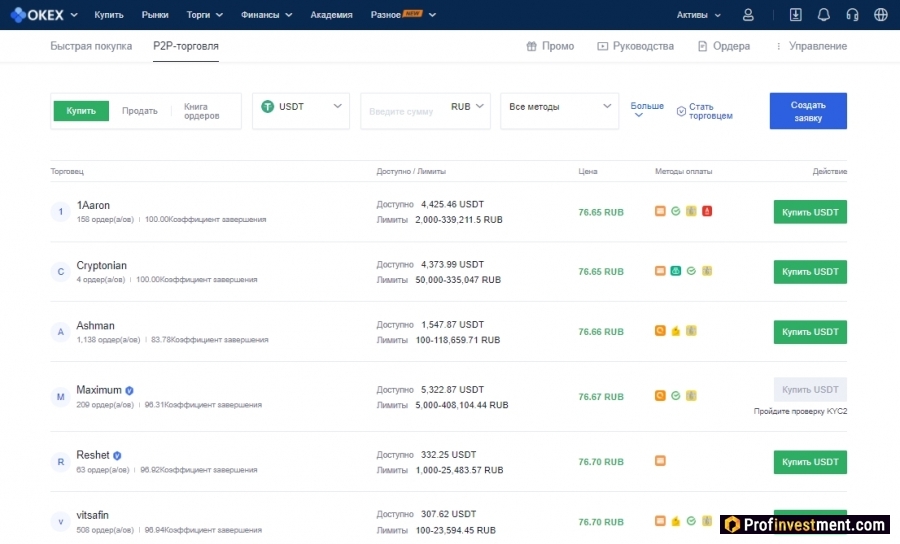Click the 1Aaron avatar circle

tap(60, 212)
